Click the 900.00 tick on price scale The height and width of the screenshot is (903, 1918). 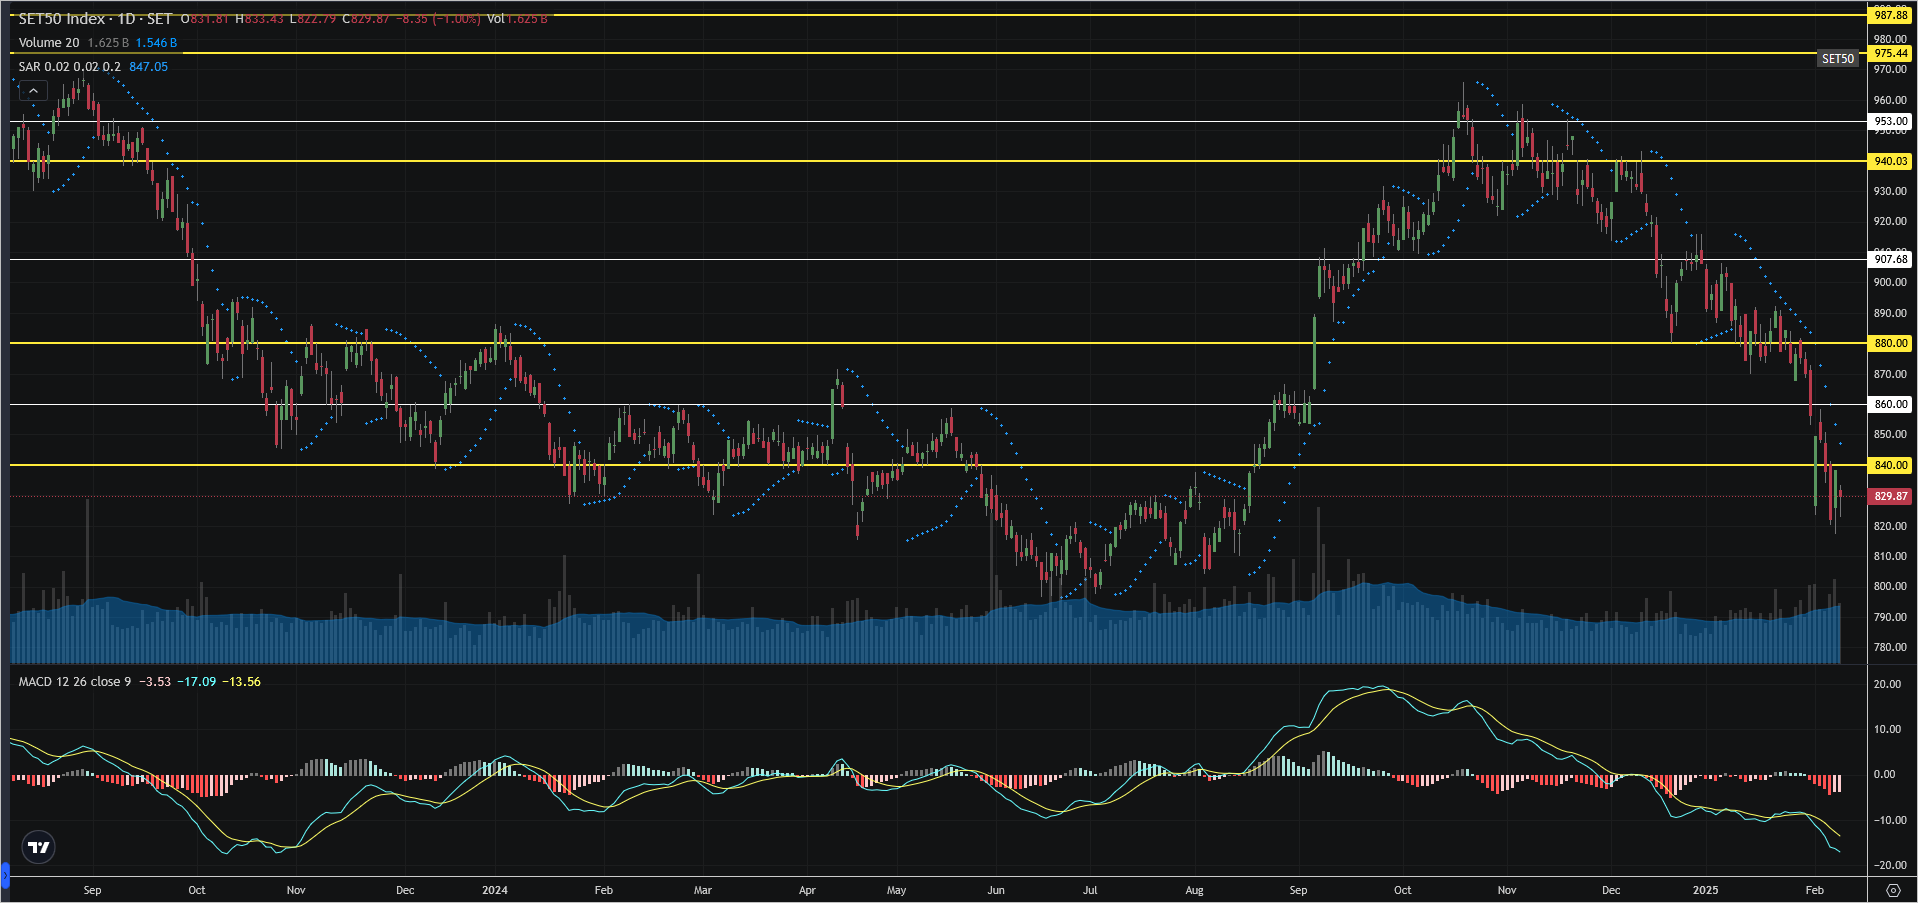pyautogui.click(x=1890, y=283)
